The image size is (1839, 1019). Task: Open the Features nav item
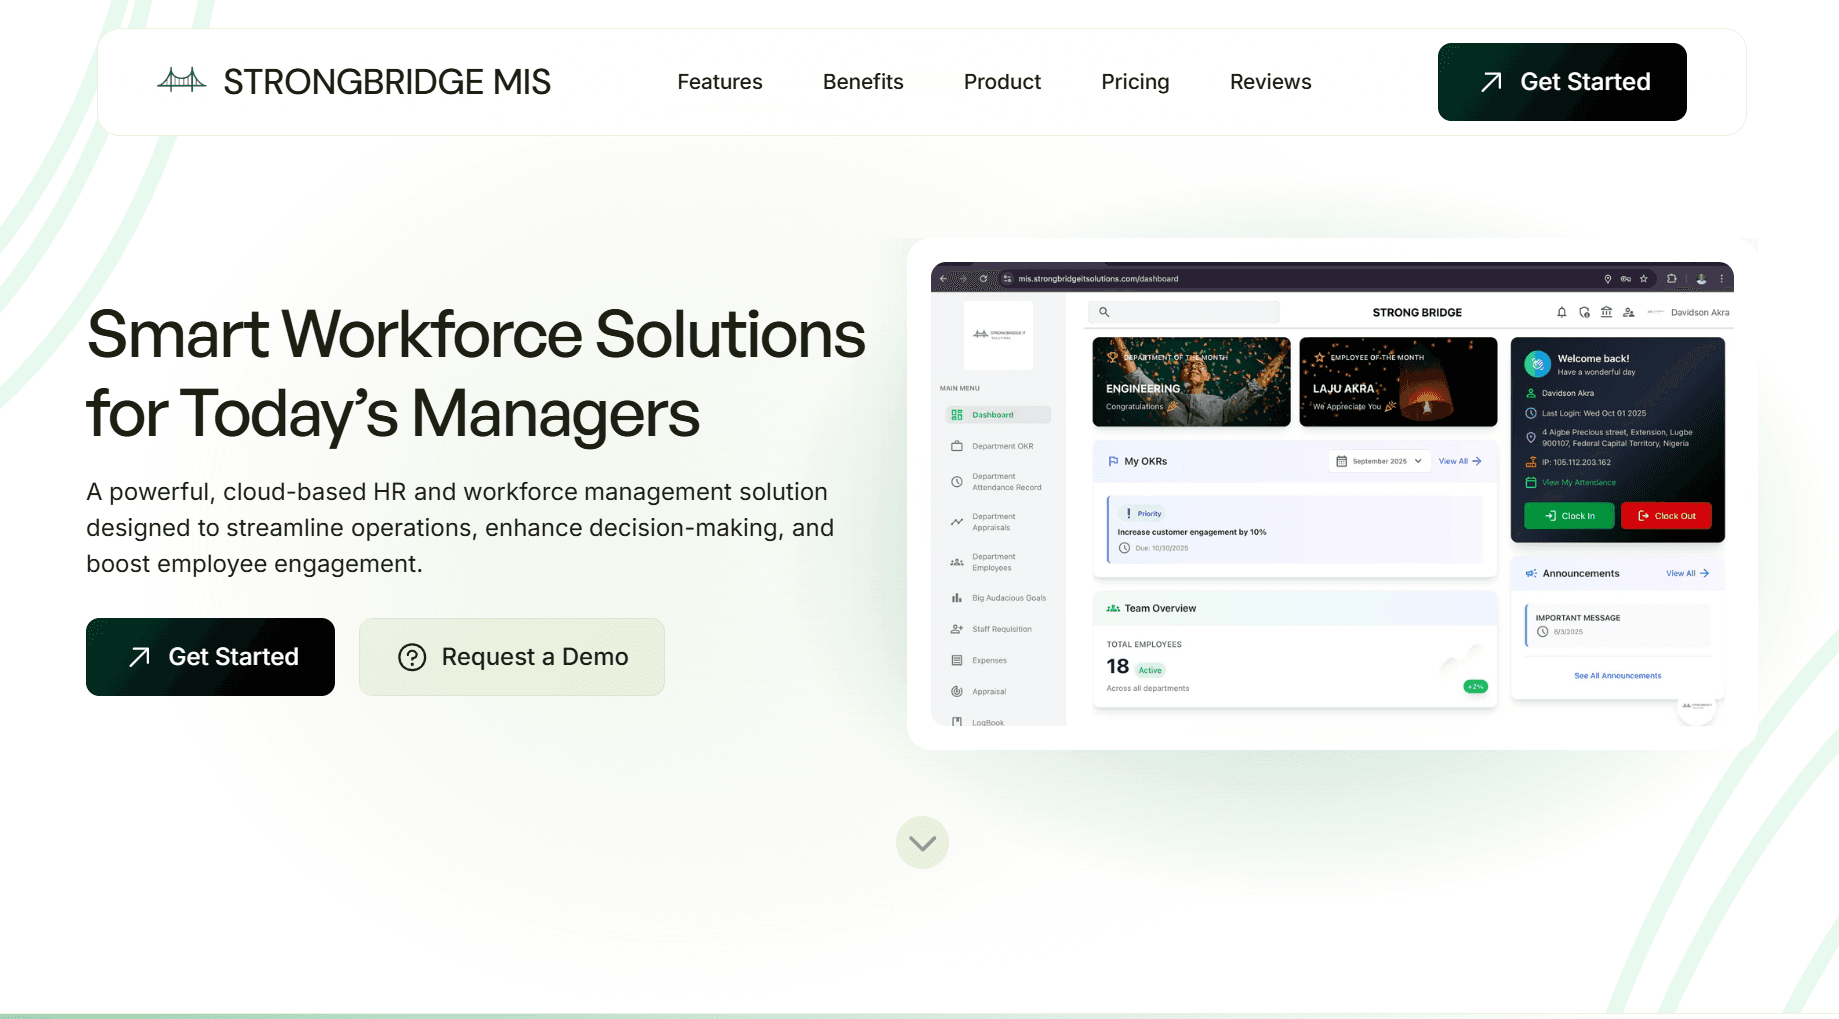click(720, 82)
